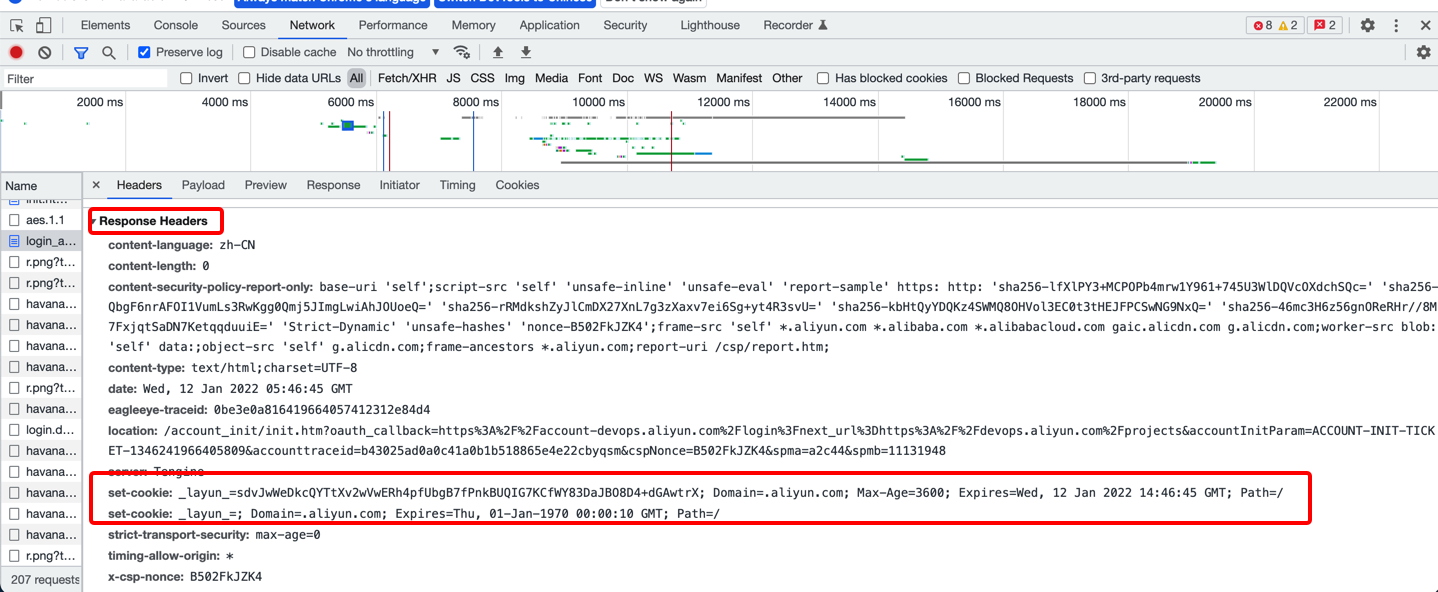
Task: Import HAR file with upload arrow
Action: (x=498, y=52)
